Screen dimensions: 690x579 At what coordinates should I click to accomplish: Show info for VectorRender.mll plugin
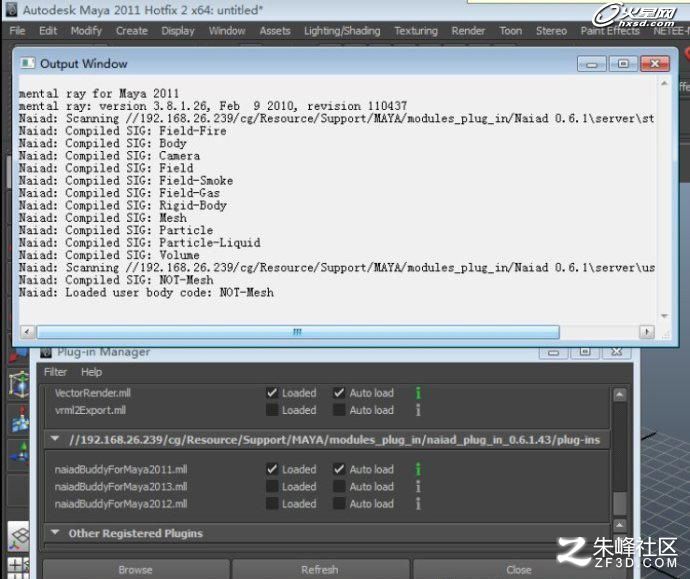418,393
